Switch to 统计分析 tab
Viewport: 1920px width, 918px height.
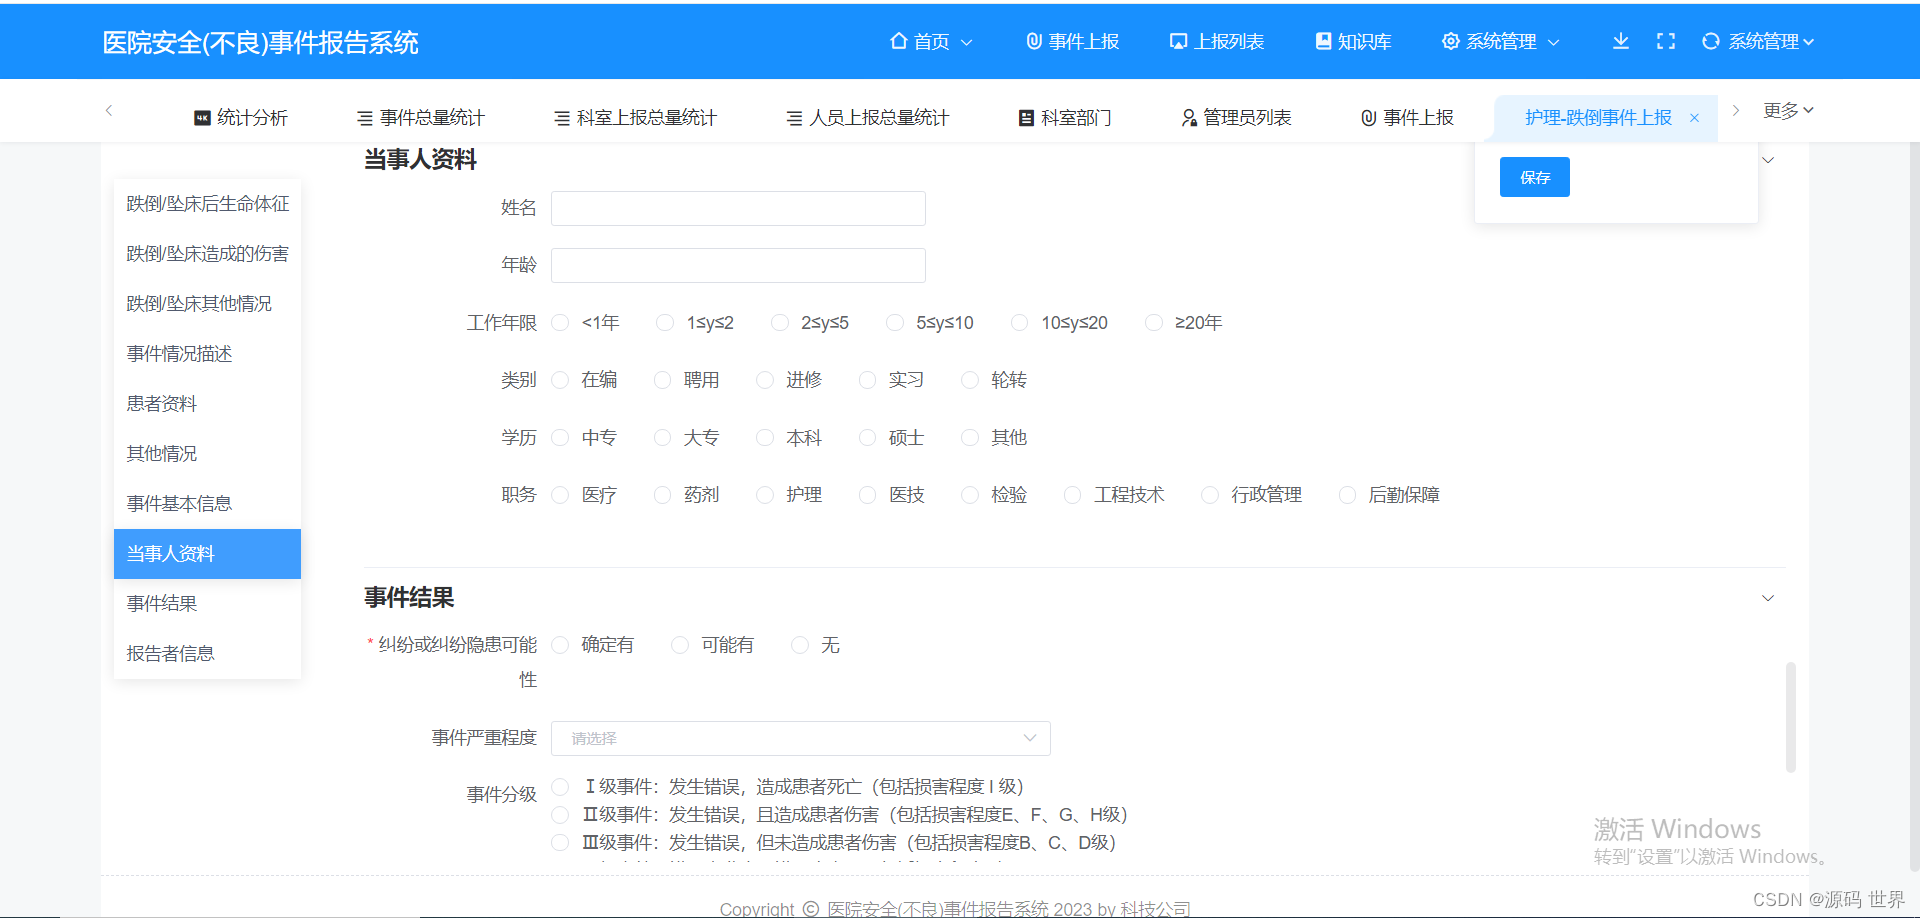pos(241,118)
